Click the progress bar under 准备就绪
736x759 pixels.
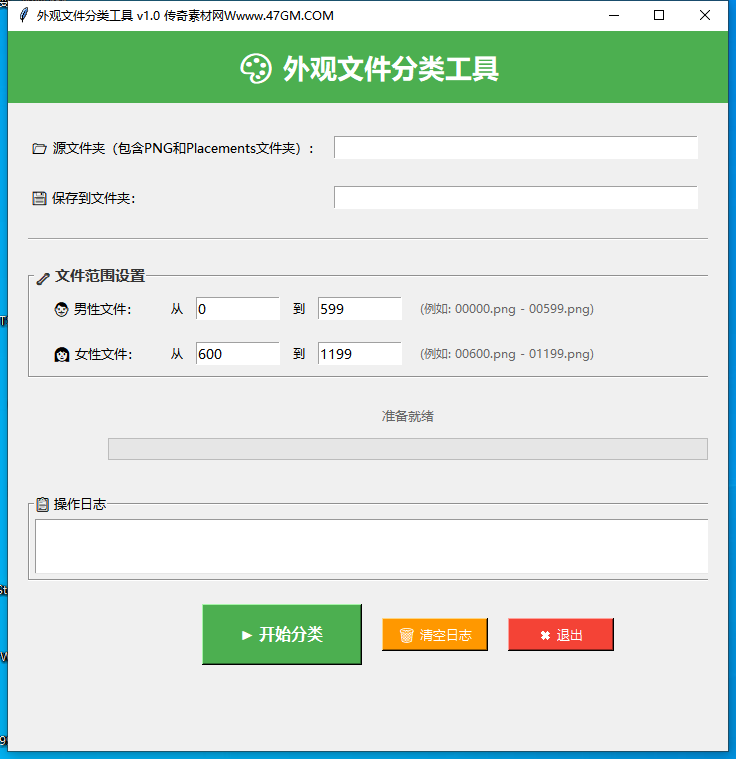click(407, 449)
